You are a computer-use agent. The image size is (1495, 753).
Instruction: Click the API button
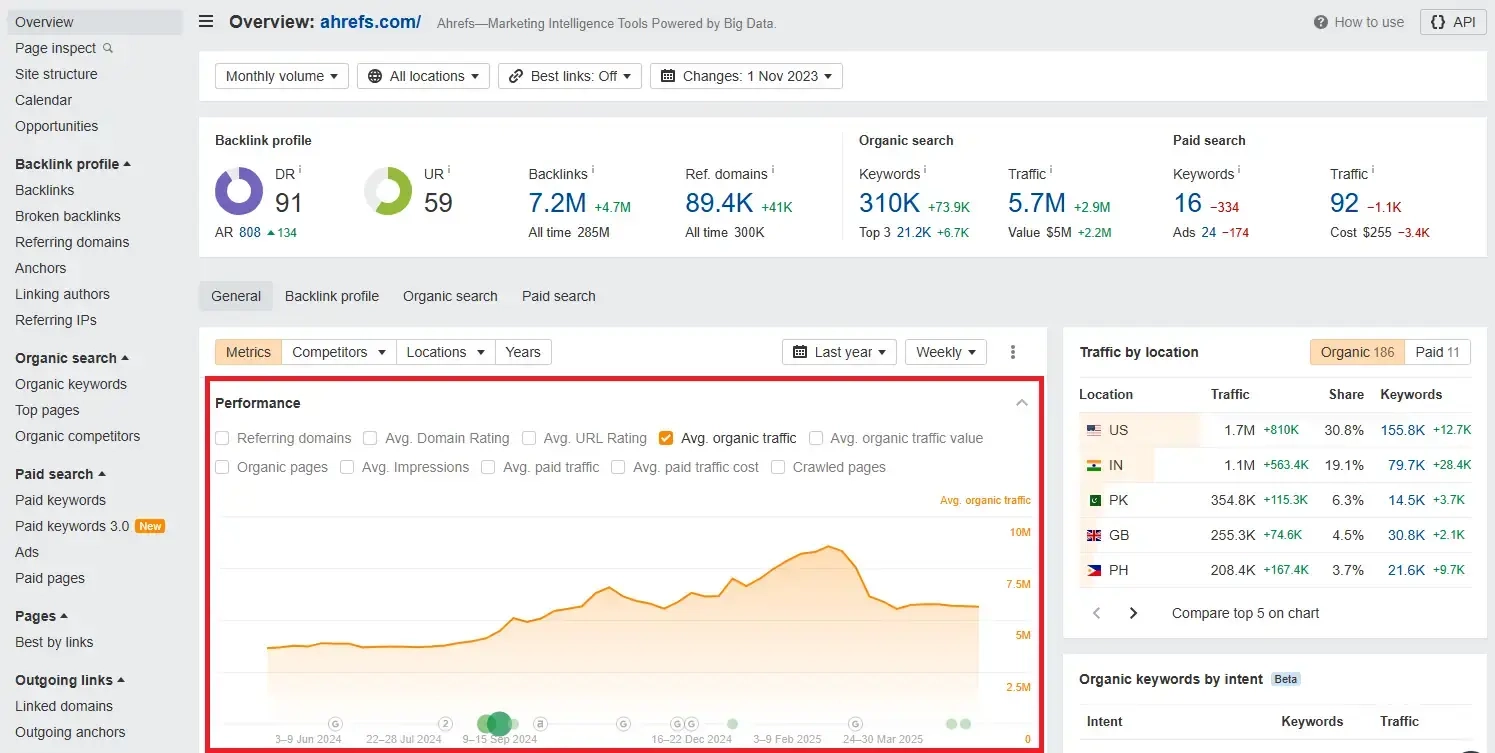(x=1452, y=22)
